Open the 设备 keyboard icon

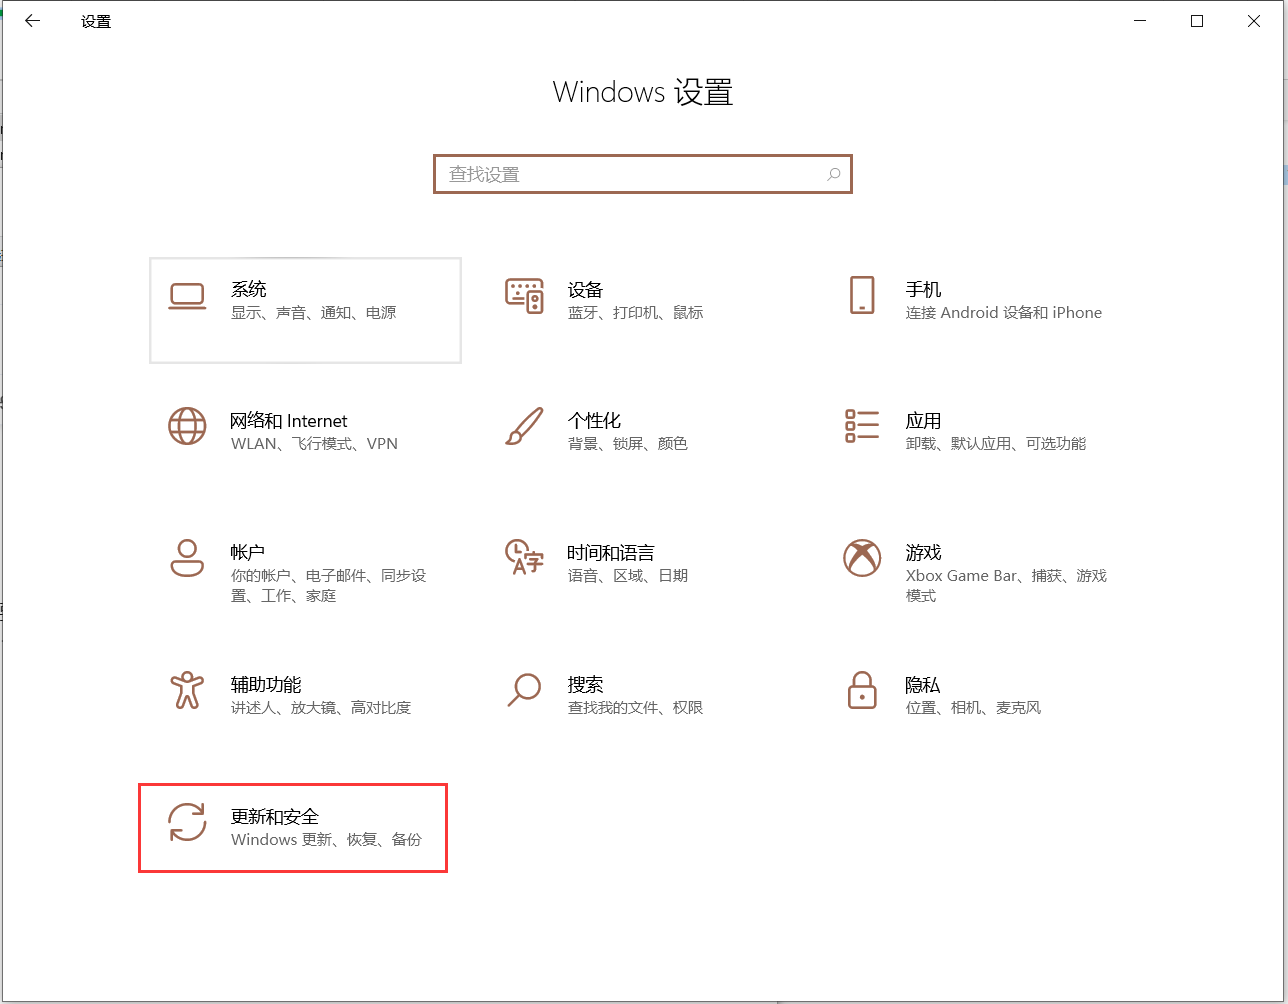[524, 296]
